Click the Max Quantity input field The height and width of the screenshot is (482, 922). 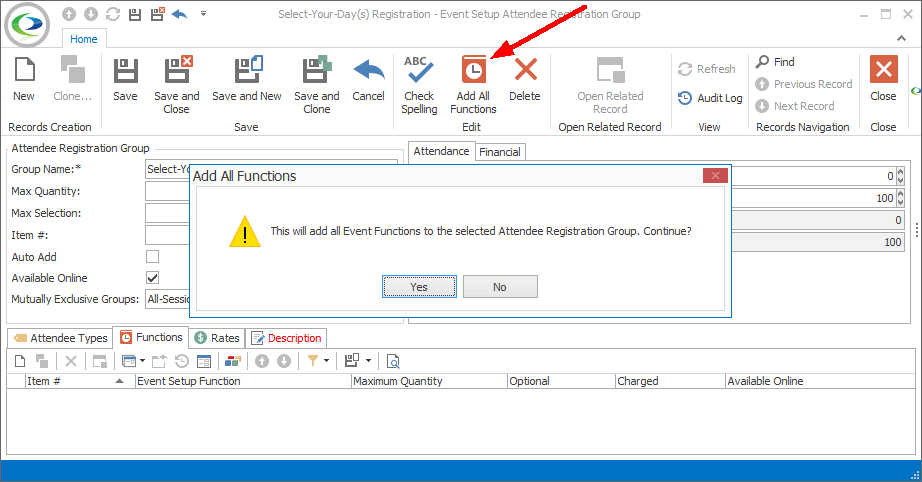pyautogui.click(x=168, y=191)
